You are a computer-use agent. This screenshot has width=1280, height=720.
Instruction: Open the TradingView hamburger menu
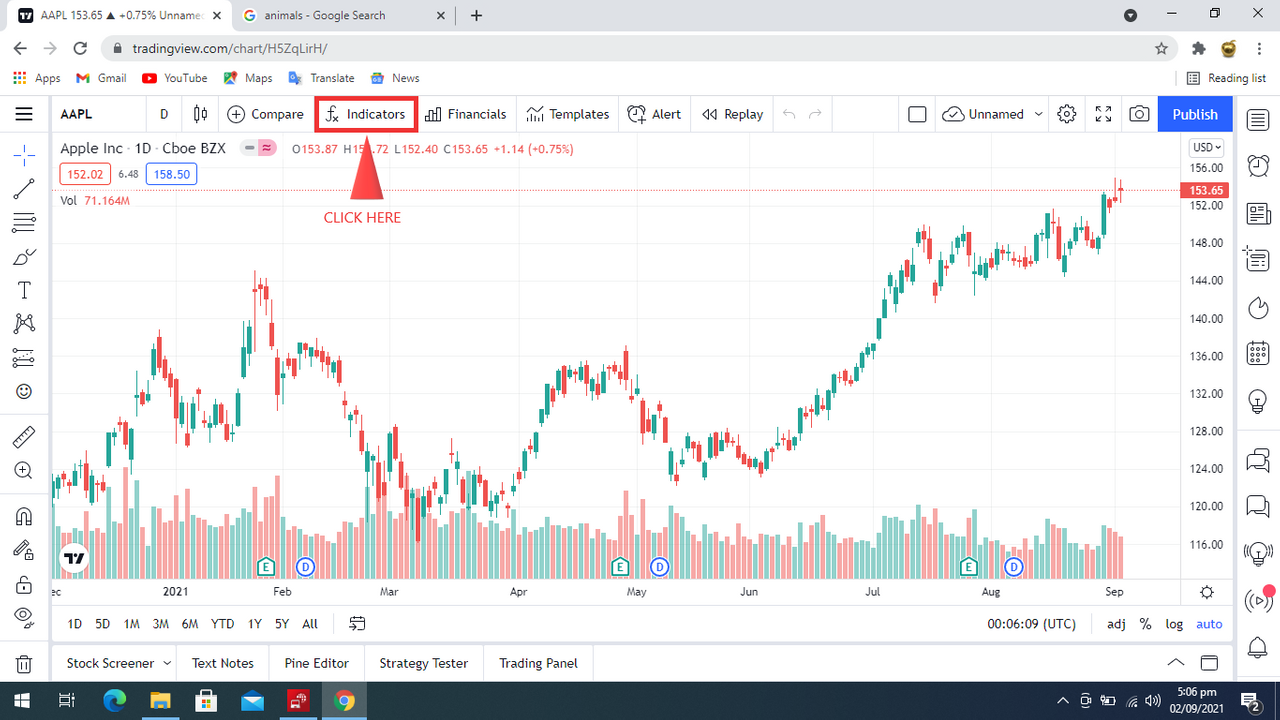click(x=24, y=114)
